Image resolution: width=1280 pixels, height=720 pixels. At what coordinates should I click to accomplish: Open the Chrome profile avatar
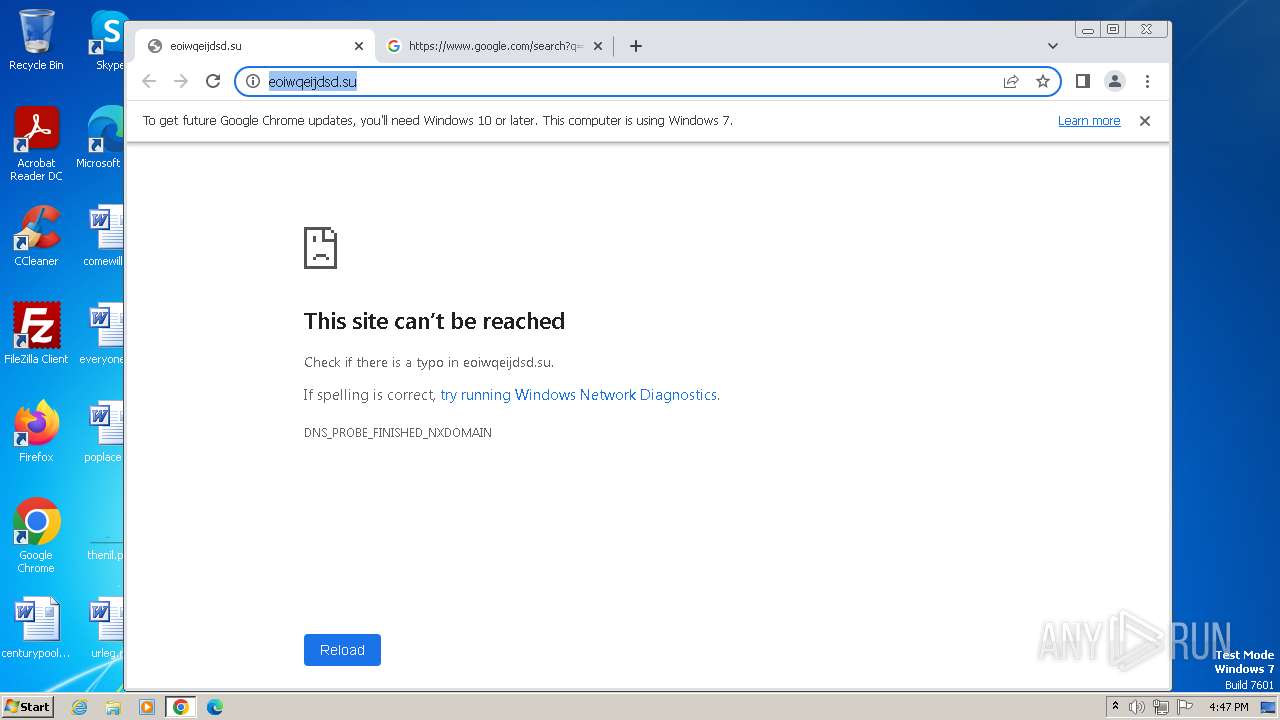[1115, 81]
